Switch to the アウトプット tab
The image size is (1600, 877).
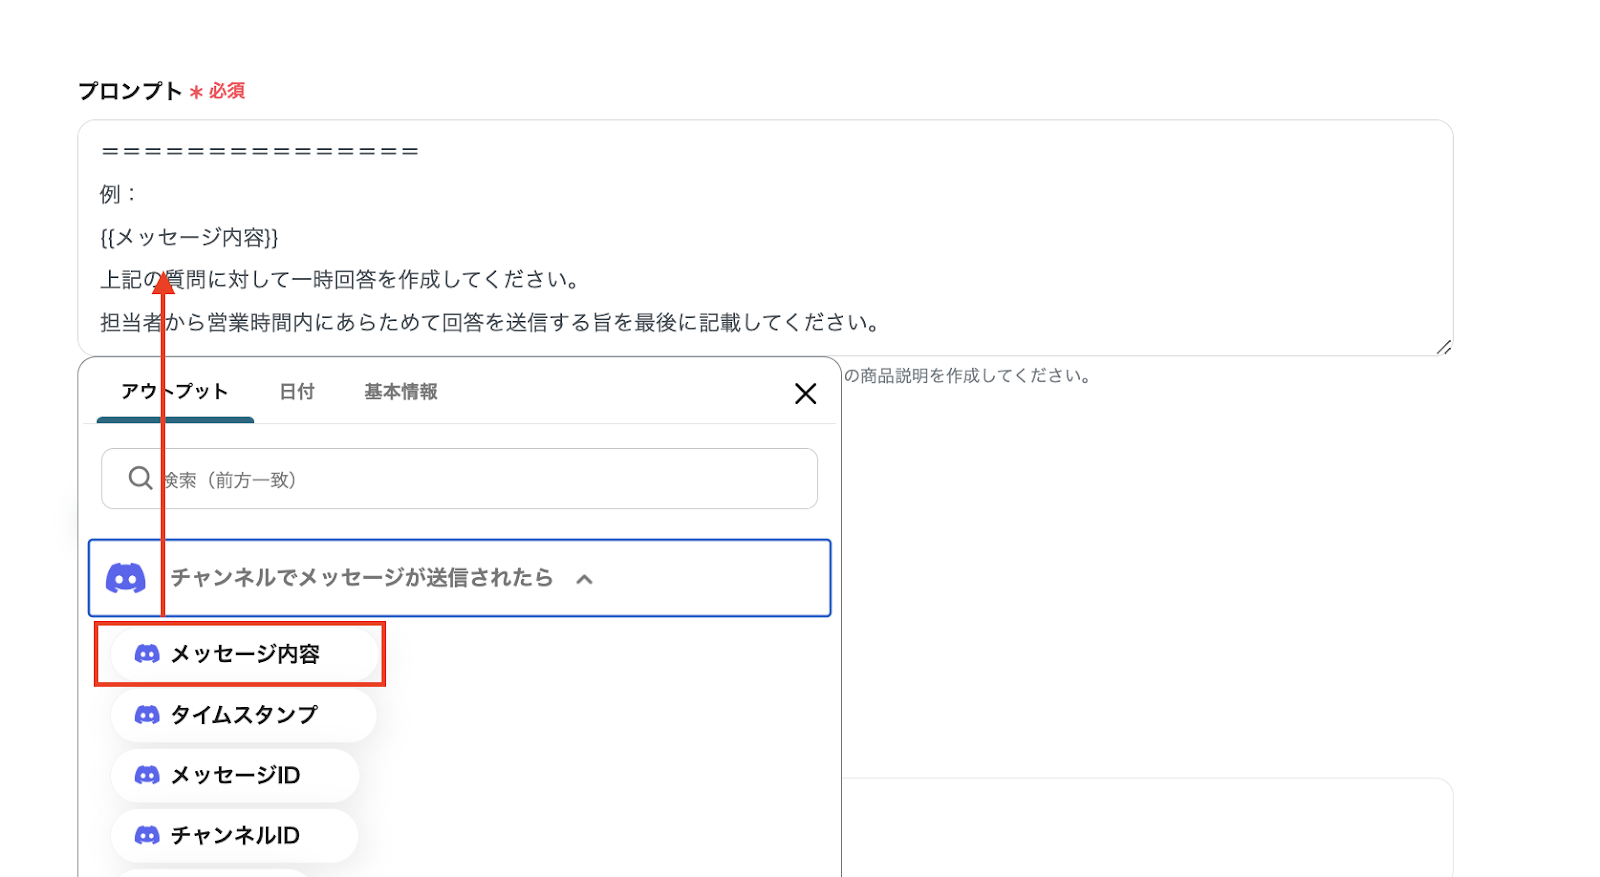pyautogui.click(x=175, y=391)
